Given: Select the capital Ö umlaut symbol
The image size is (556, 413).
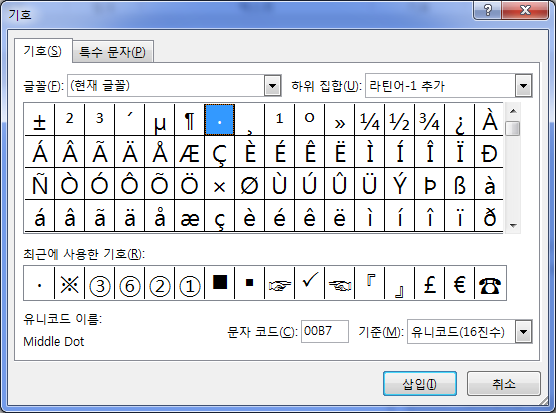Looking at the screenshot, I should (x=189, y=184).
